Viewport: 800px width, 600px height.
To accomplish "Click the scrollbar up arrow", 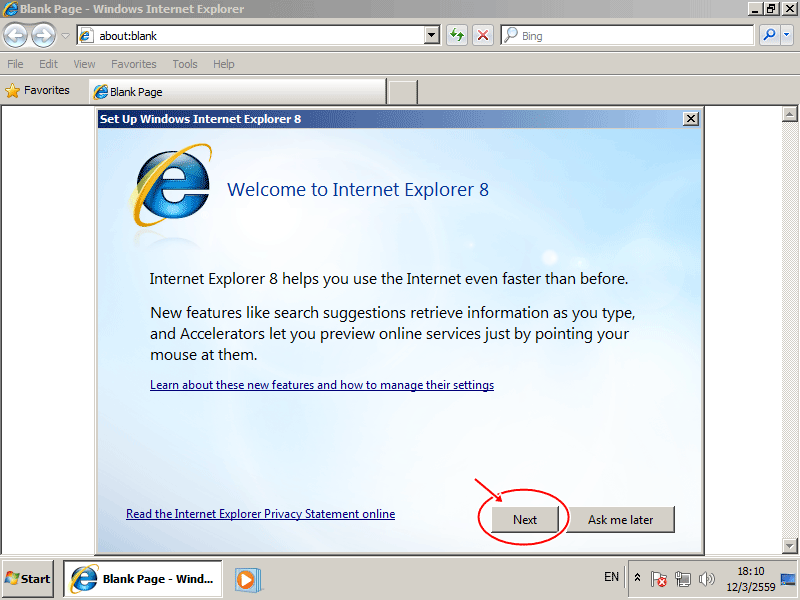I will (789, 114).
